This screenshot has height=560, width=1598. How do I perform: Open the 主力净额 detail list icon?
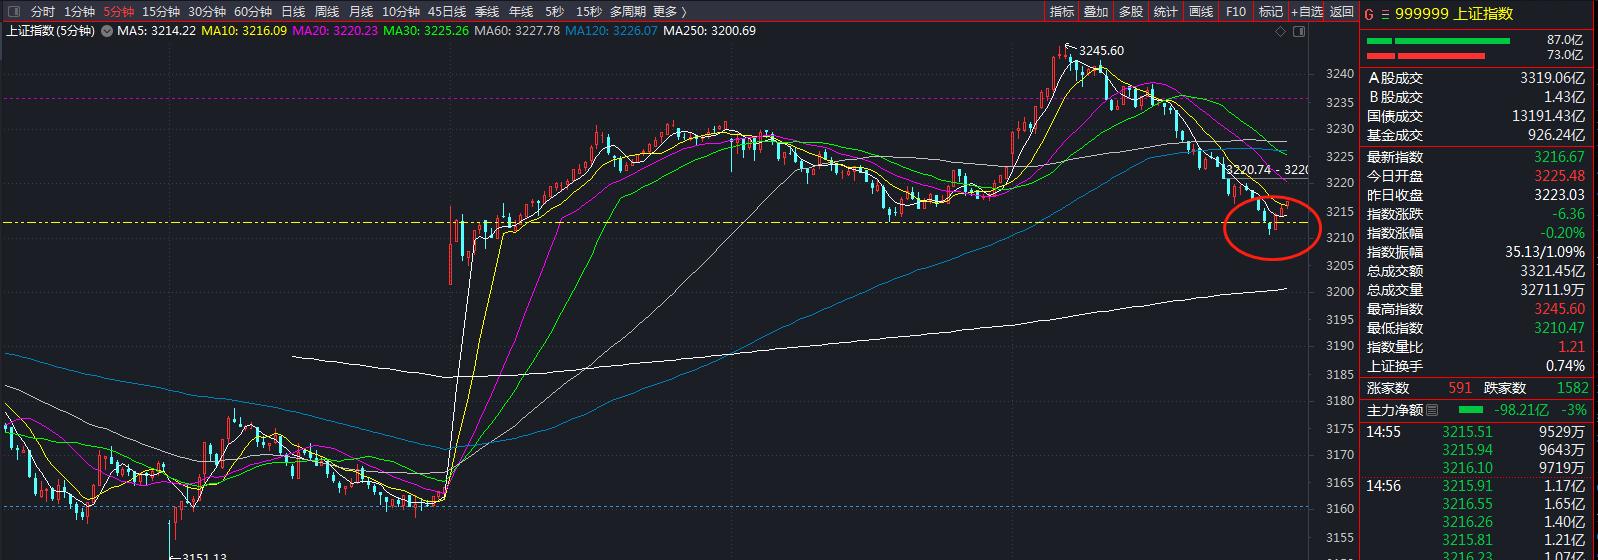pos(1432,410)
